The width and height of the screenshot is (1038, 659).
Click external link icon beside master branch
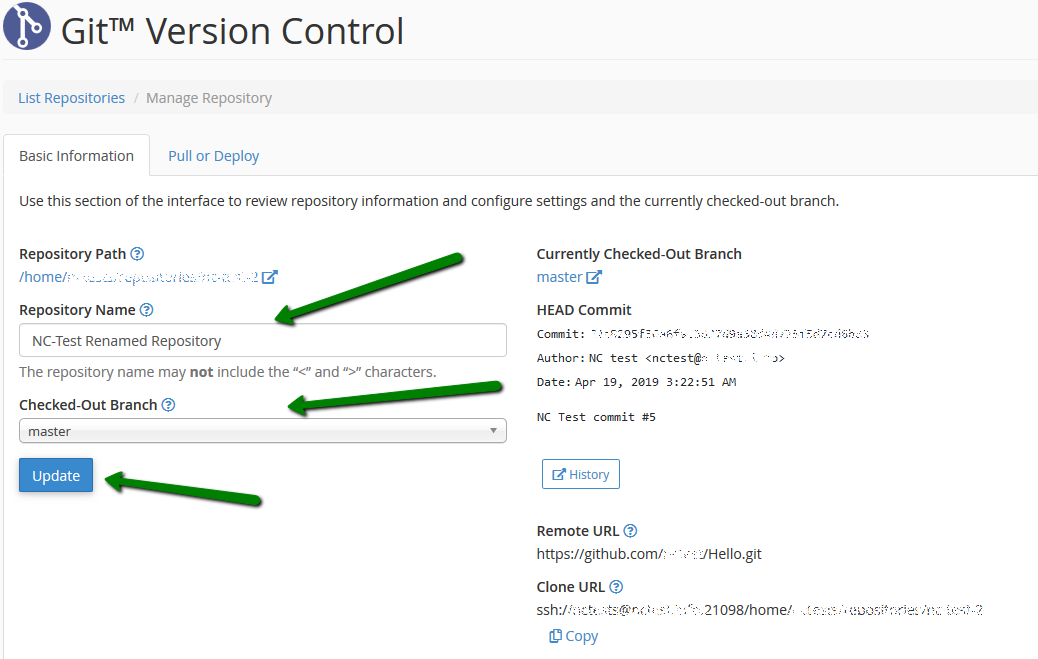[x=594, y=277]
